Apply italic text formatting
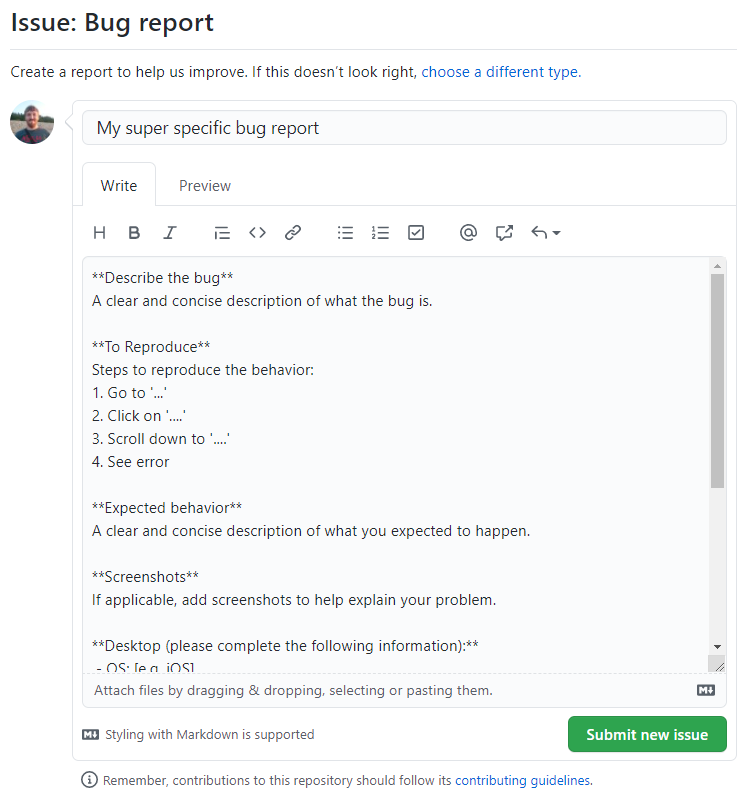The width and height of the screenshot is (748, 804). coord(170,233)
